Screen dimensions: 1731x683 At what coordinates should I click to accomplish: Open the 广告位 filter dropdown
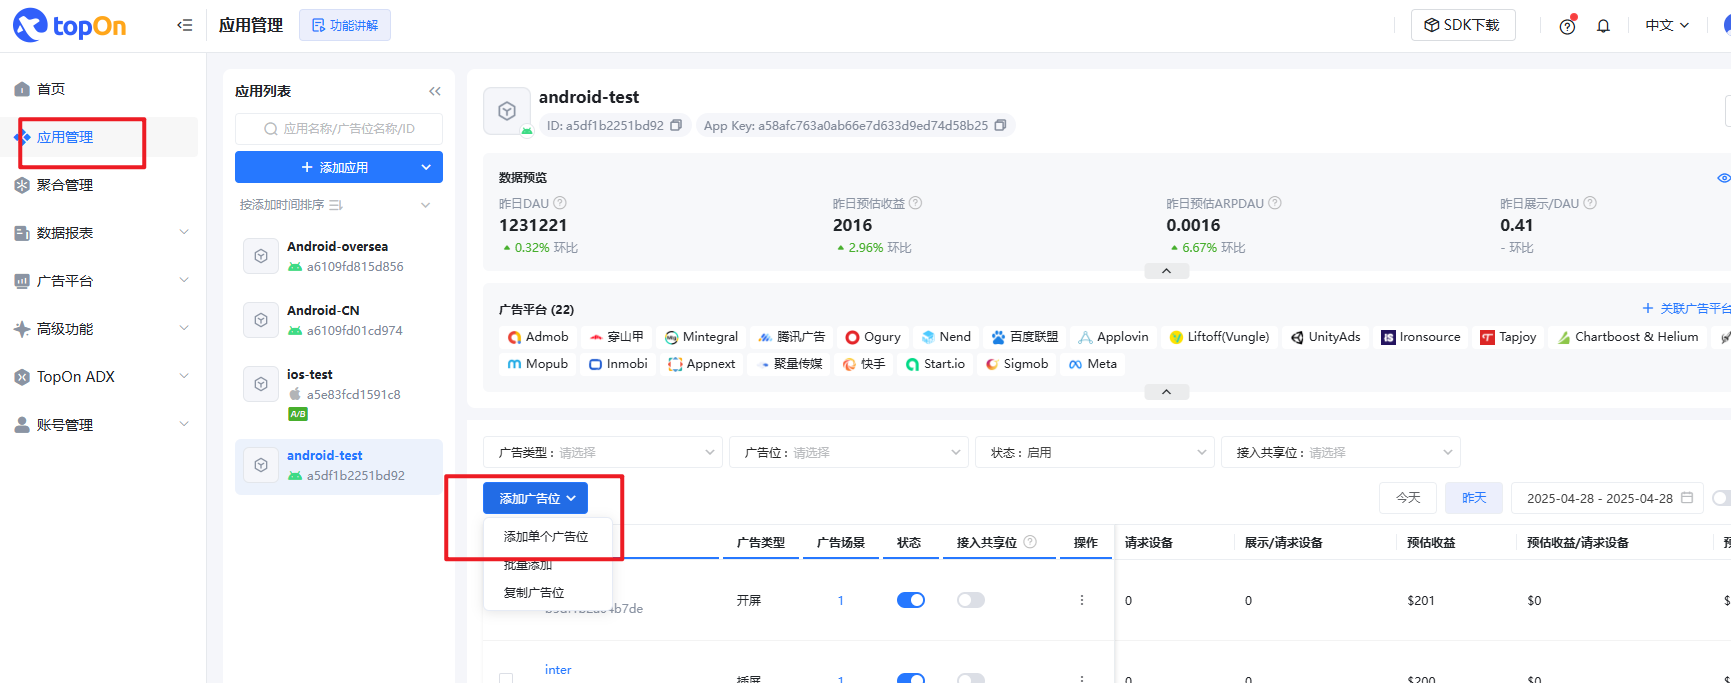coord(849,452)
